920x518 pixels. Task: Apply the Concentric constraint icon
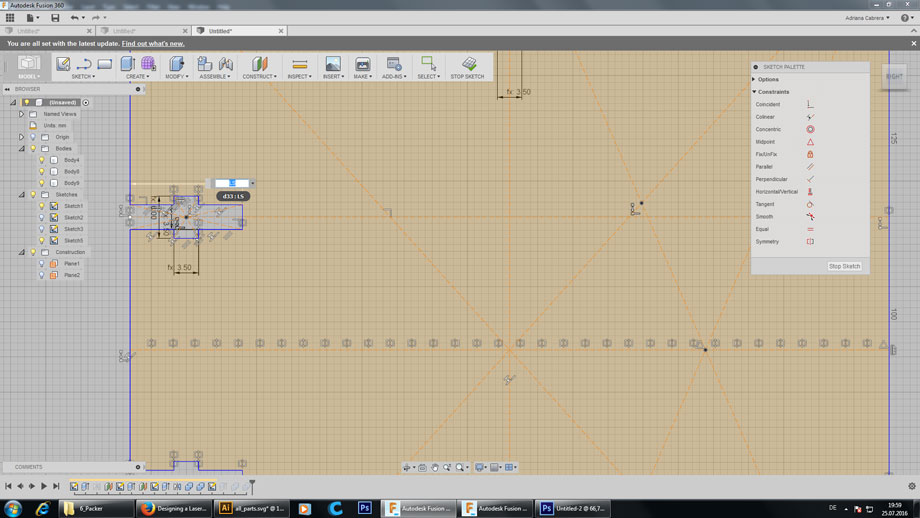click(810, 129)
